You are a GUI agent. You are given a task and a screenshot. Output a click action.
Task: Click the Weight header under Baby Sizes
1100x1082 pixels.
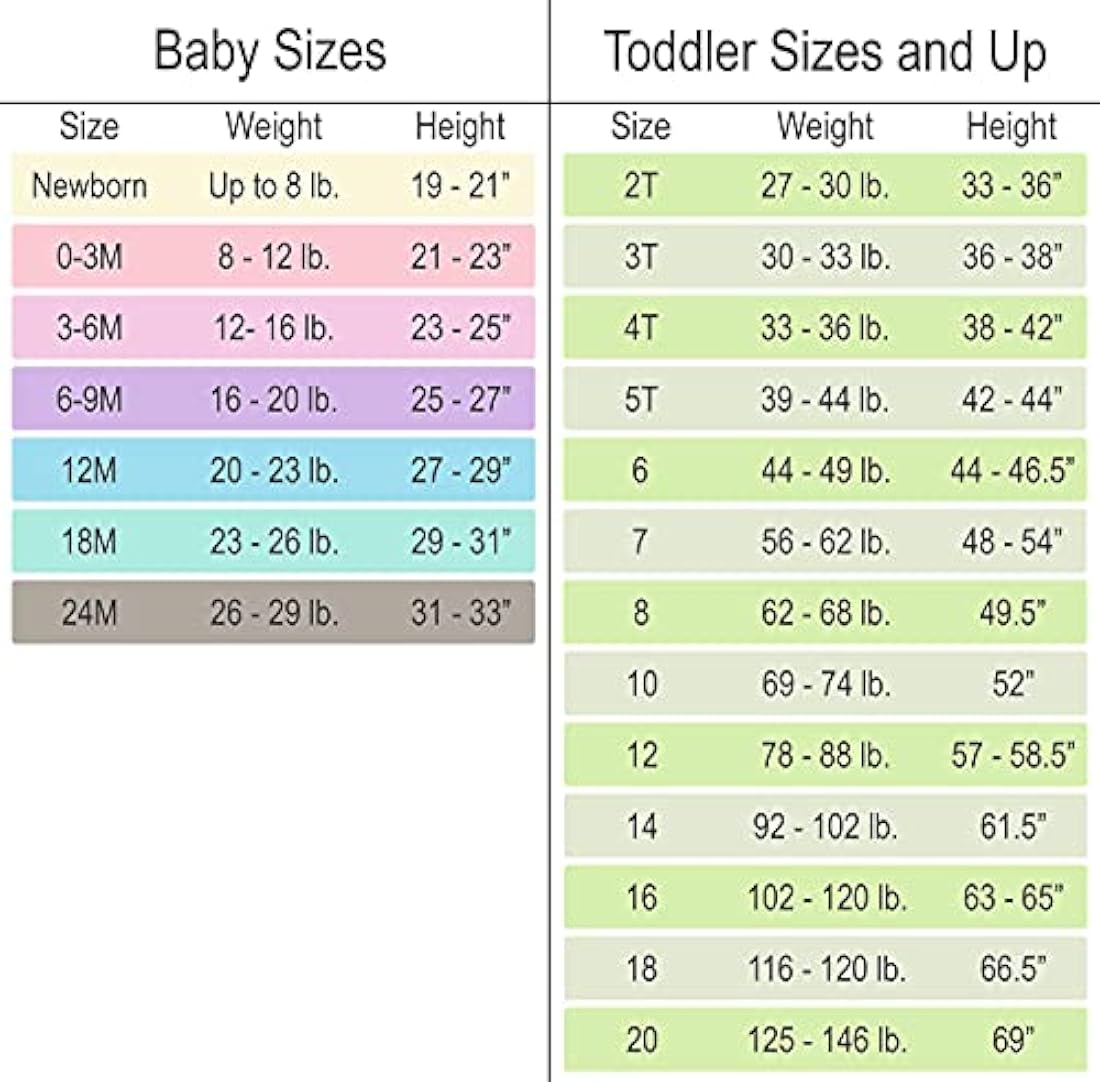274,127
